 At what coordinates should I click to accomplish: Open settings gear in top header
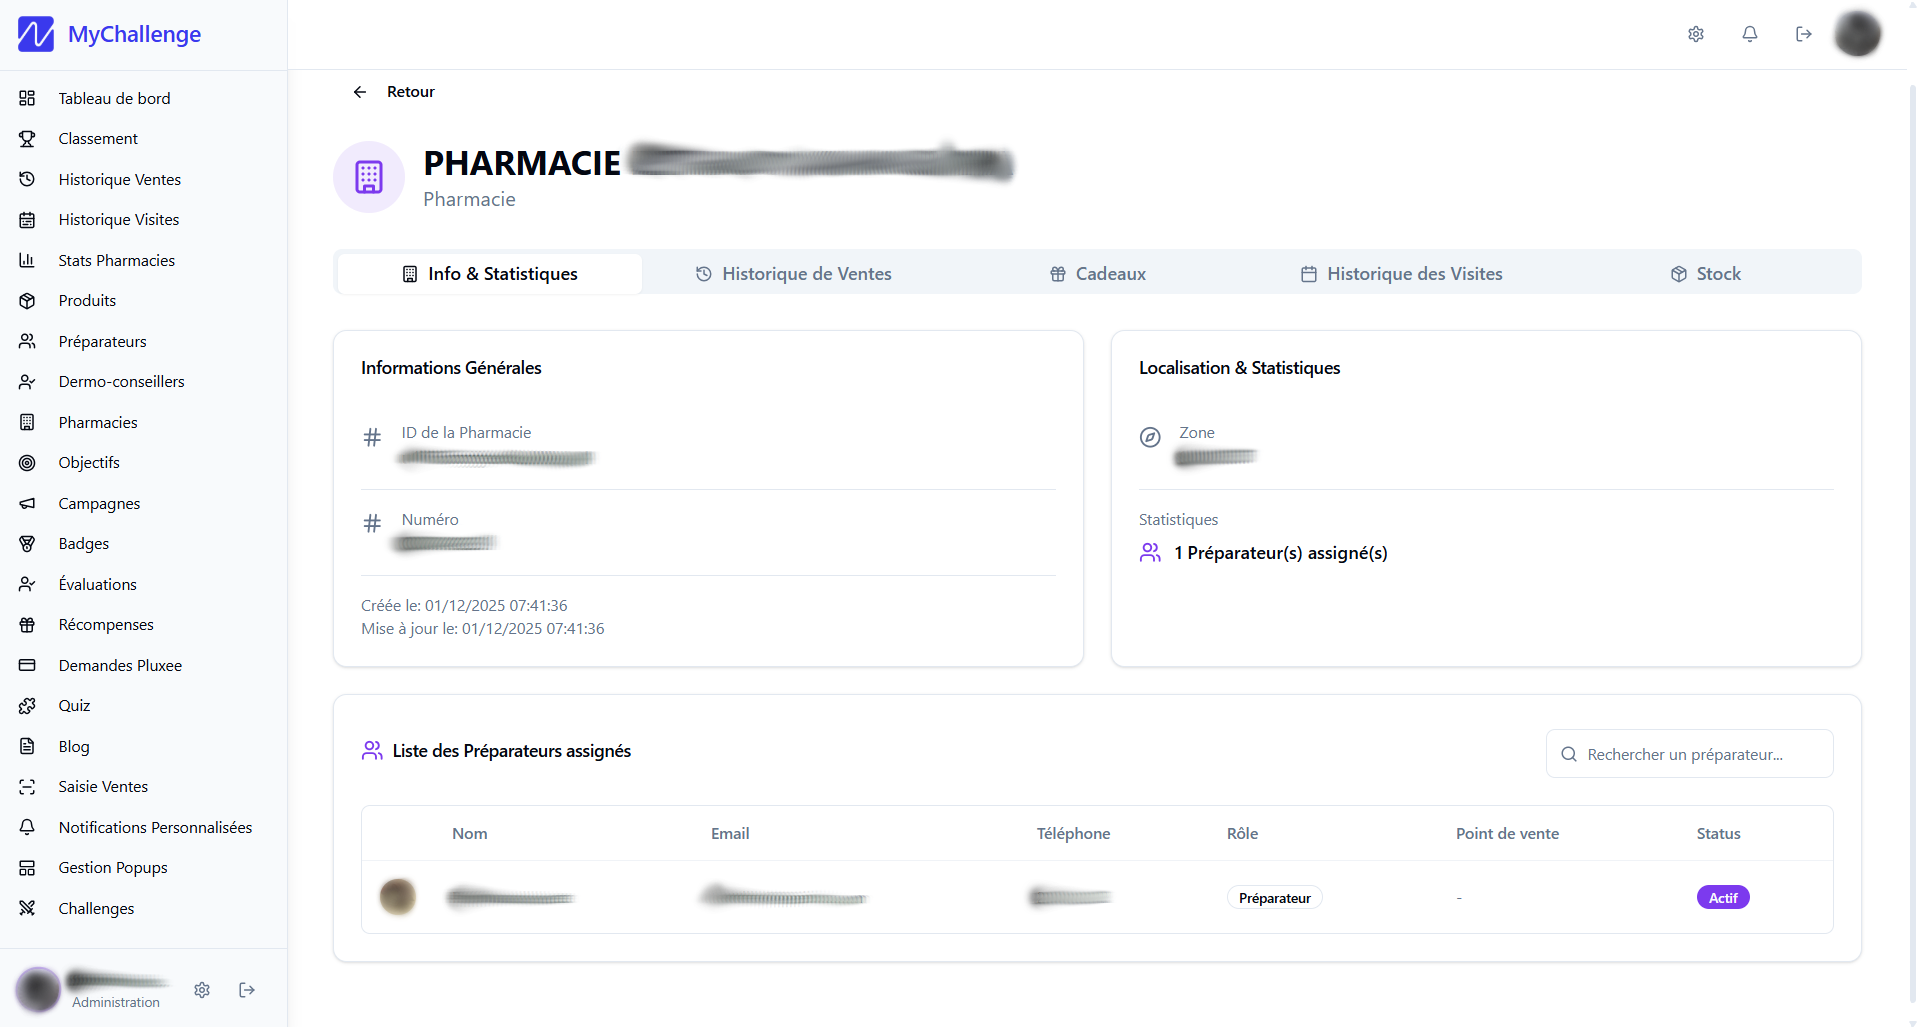coord(1696,34)
